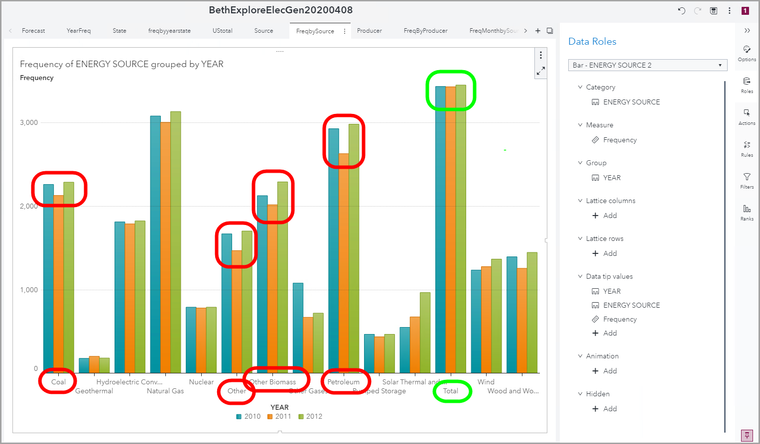Add another Data tip value
Viewport: 760px width, 444px height.
pos(604,333)
